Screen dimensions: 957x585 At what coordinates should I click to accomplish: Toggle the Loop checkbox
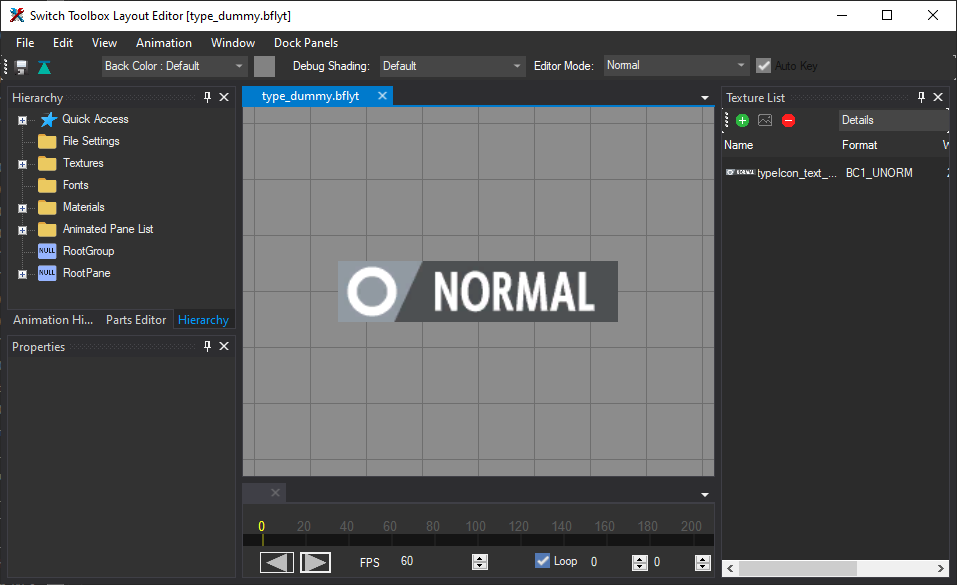pyautogui.click(x=543, y=561)
